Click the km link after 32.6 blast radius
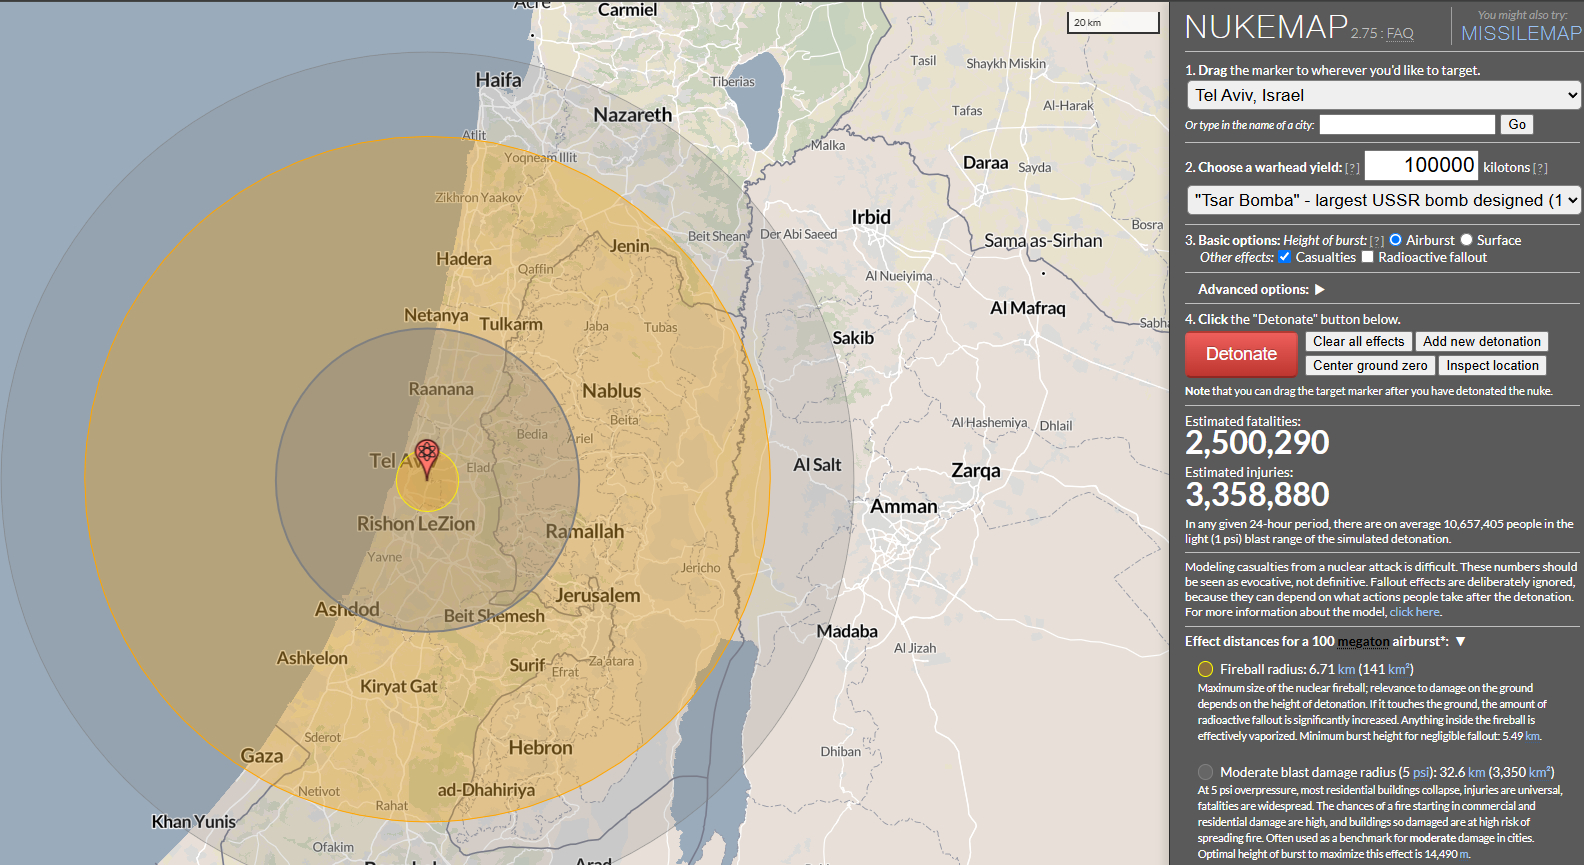The width and height of the screenshot is (1584, 865). pos(1477,772)
